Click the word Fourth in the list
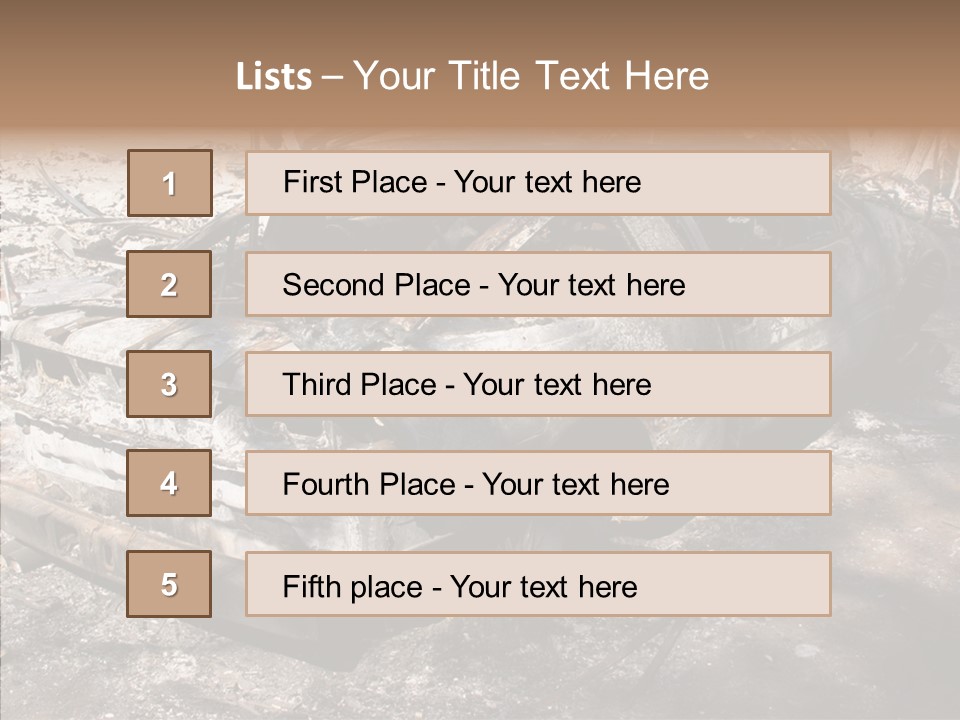The height and width of the screenshot is (720, 960). [327, 485]
